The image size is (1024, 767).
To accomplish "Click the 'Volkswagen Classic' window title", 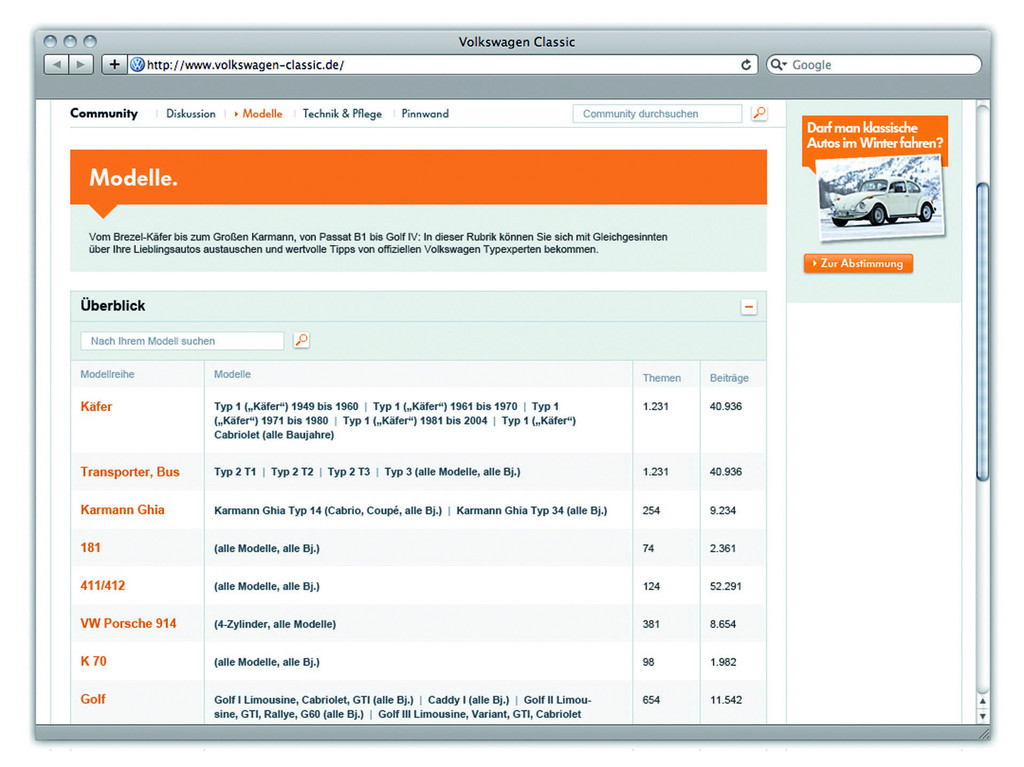I will (517, 42).
